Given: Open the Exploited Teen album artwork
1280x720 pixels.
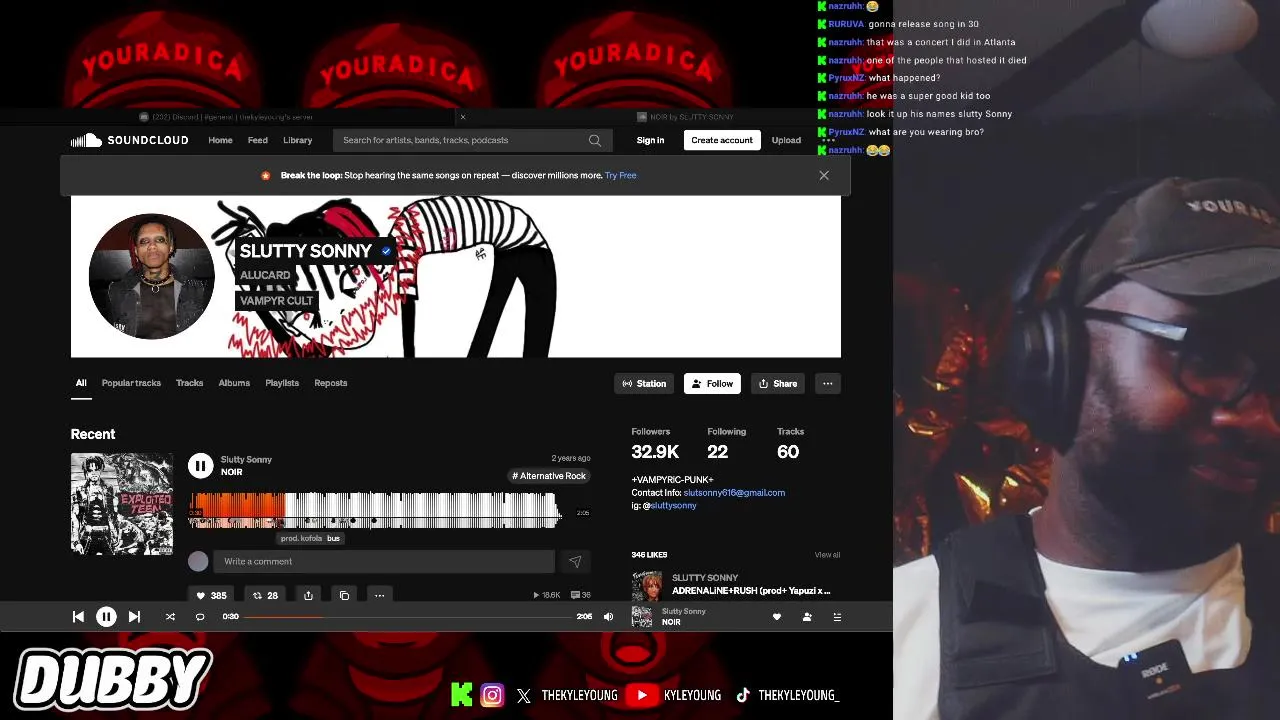Looking at the screenshot, I should (122, 504).
